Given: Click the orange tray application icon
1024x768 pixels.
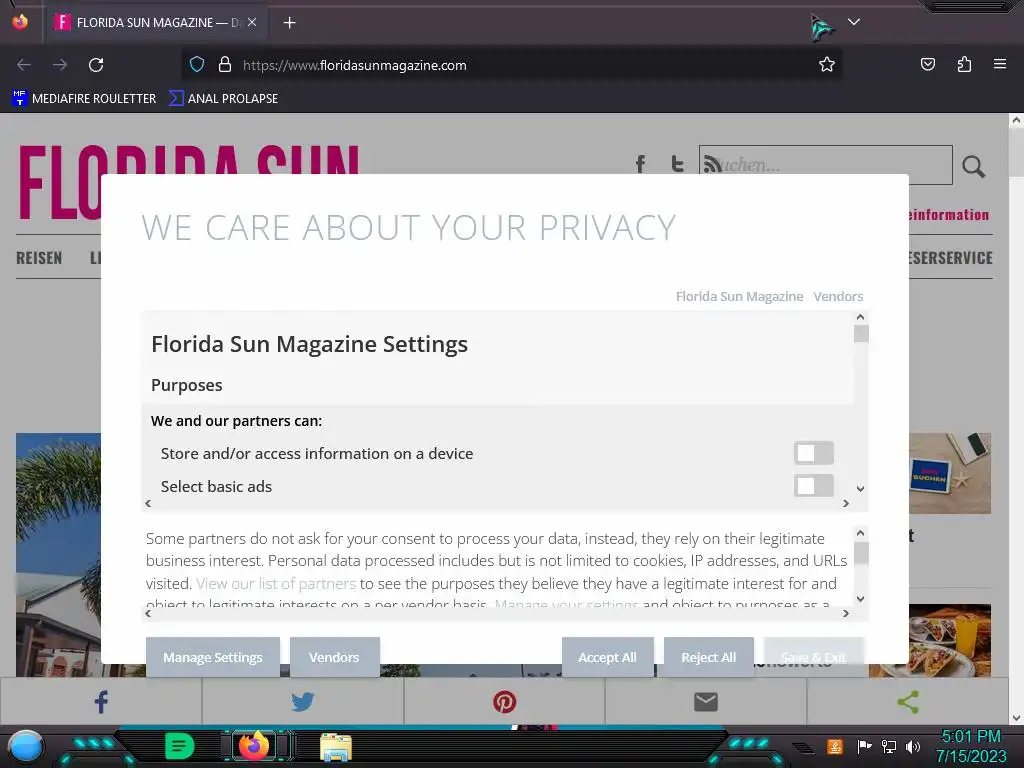Looking at the screenshot, I should (835, 746).
